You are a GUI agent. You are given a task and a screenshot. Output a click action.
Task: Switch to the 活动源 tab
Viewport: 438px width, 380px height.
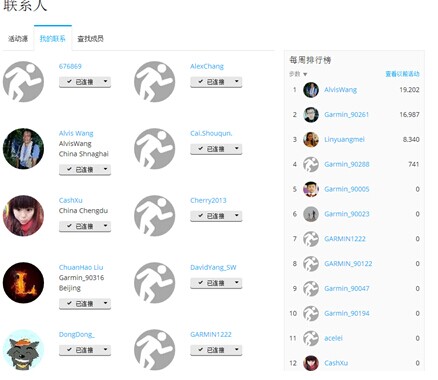pyautogui.click(x=18, y=39)
